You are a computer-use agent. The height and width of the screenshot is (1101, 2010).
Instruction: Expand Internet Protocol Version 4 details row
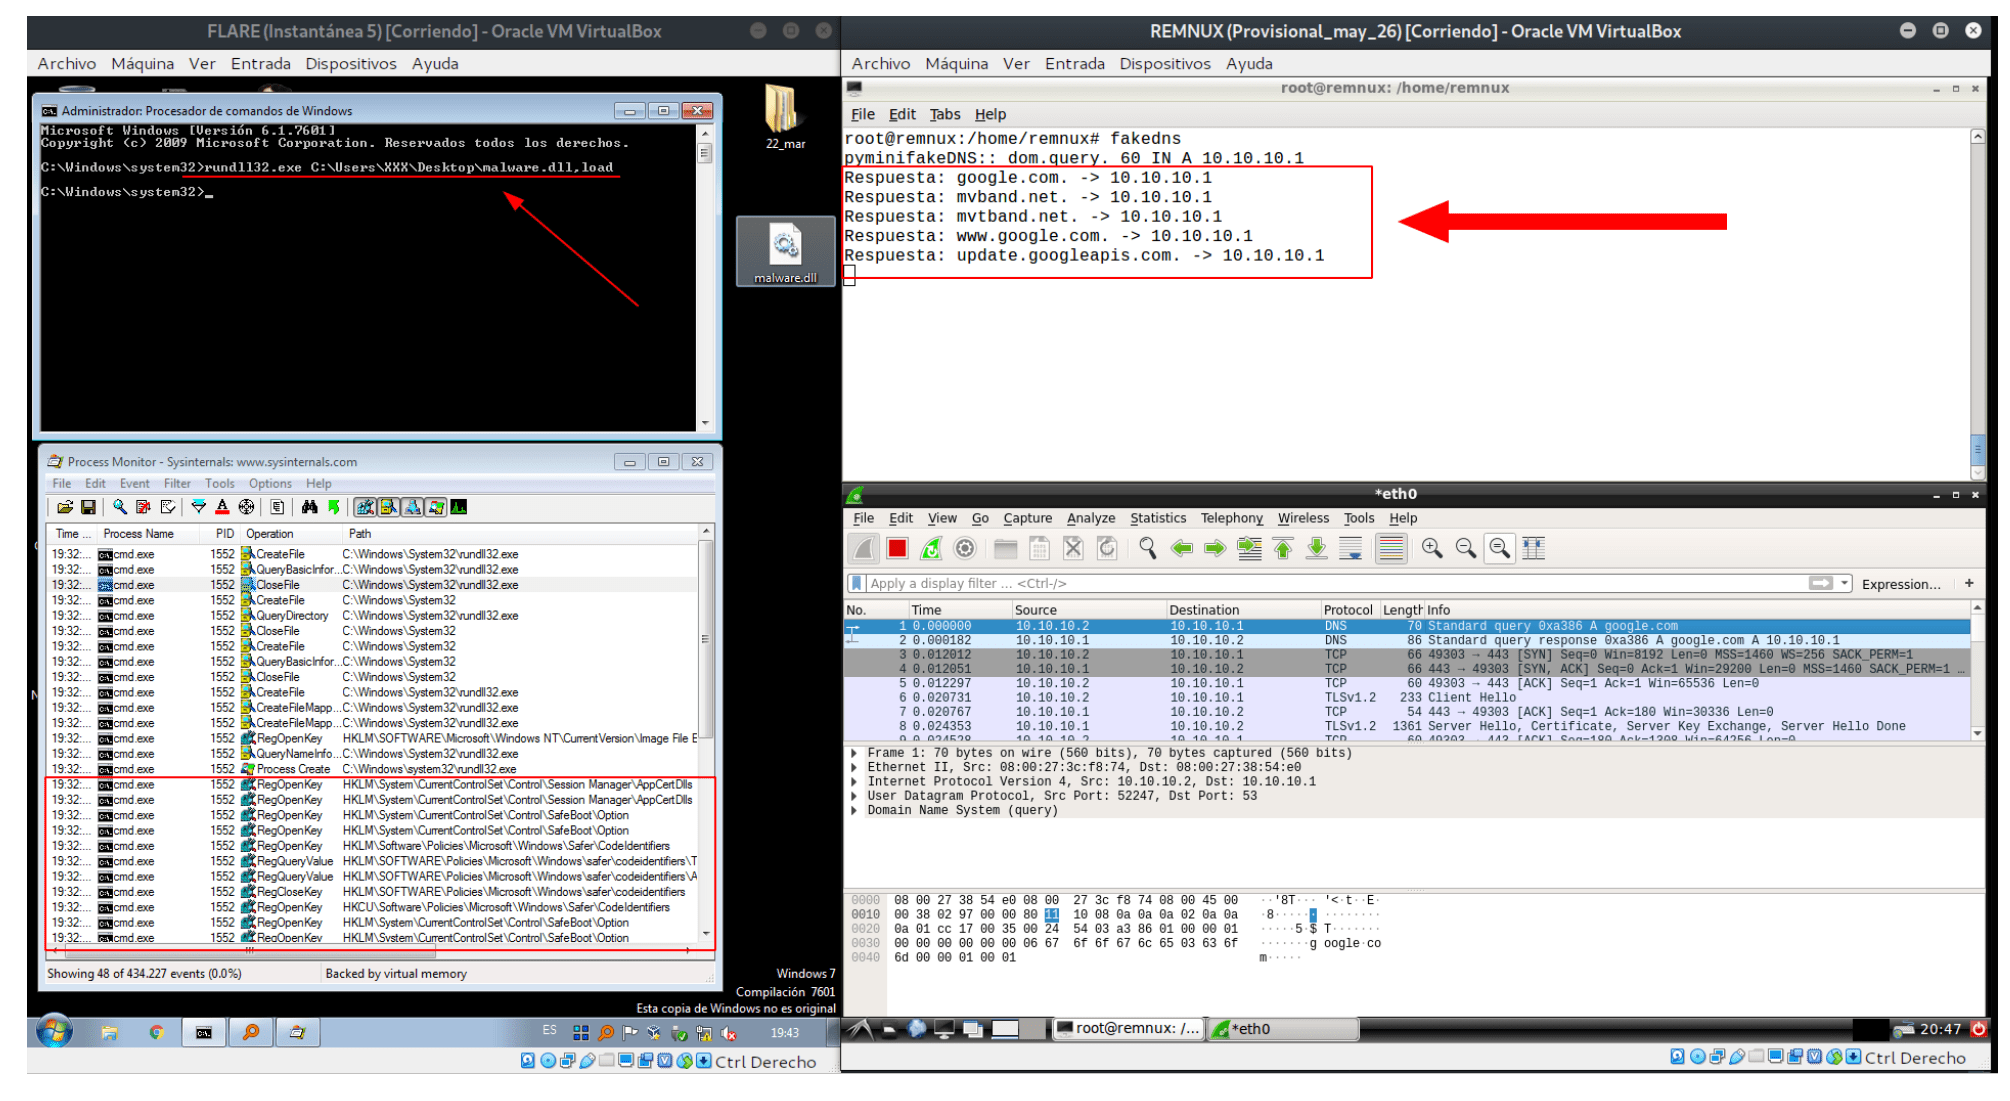[x=853, y=783]
